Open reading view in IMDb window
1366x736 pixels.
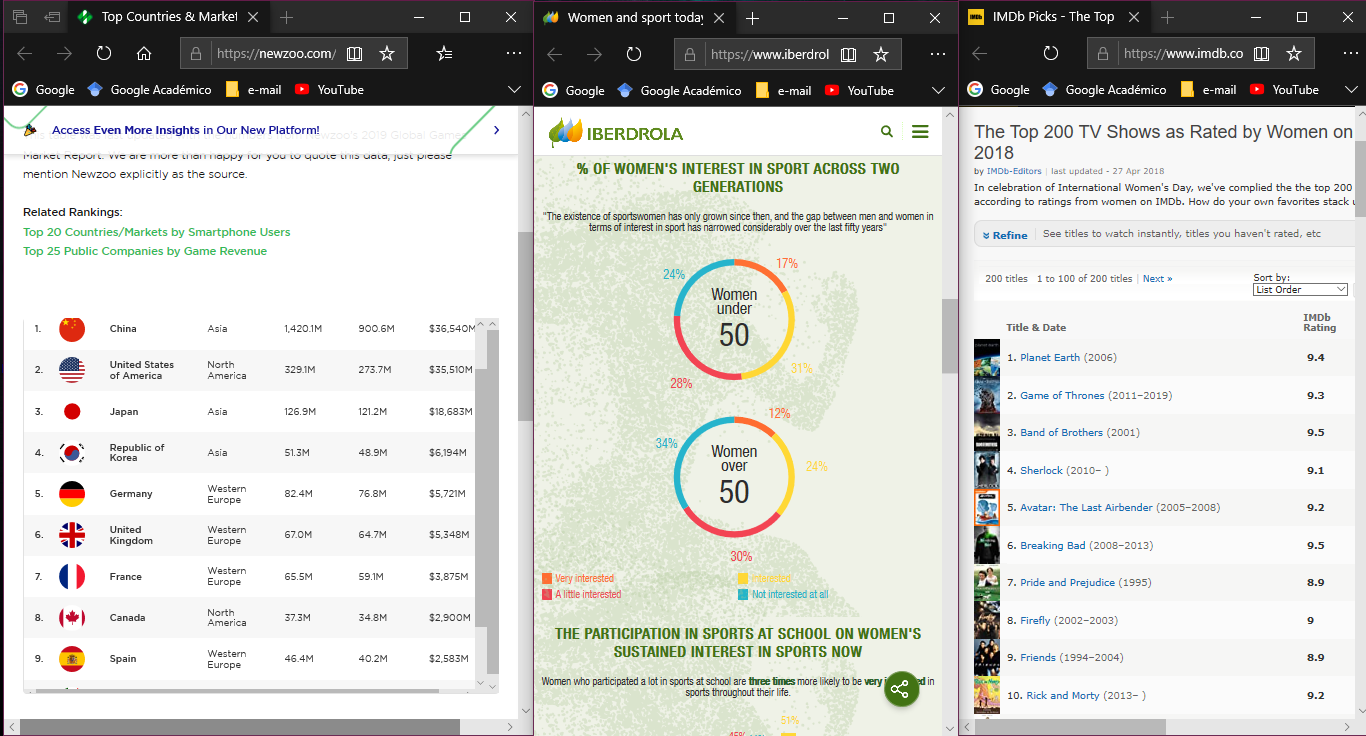pyautogui.click(x=1262, y=54)
